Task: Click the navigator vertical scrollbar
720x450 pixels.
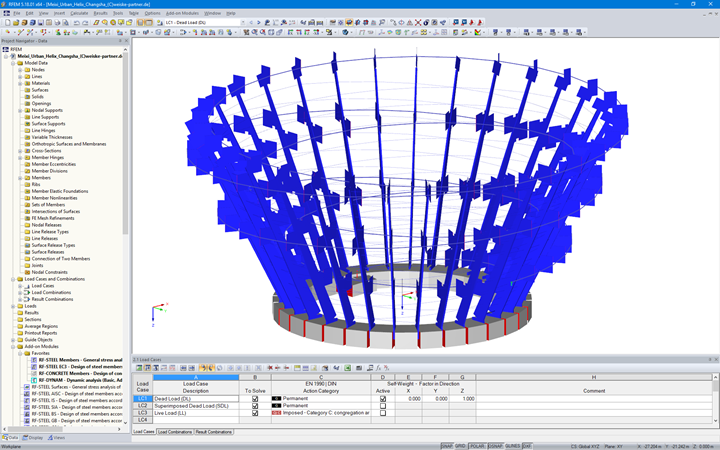Action: pos(125,142)
